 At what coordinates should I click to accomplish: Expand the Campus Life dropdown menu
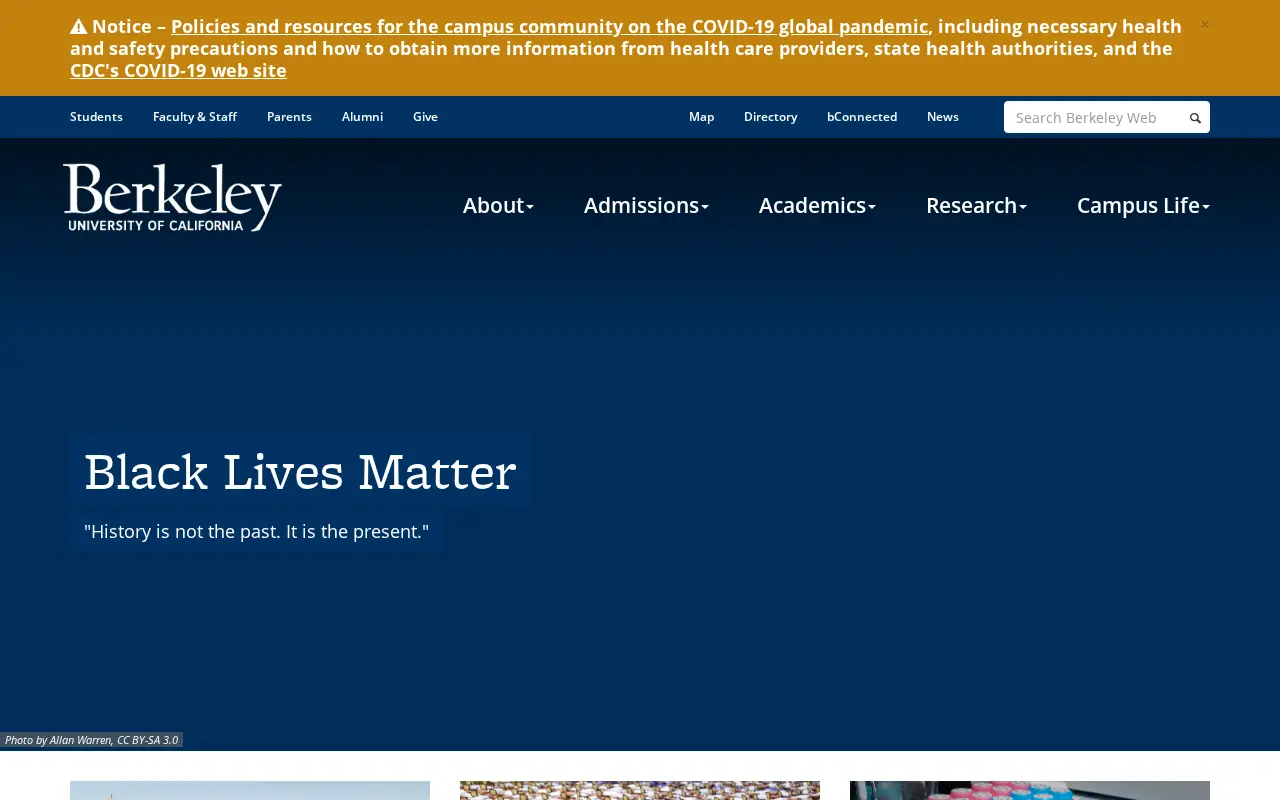[x=1143, y=205]
